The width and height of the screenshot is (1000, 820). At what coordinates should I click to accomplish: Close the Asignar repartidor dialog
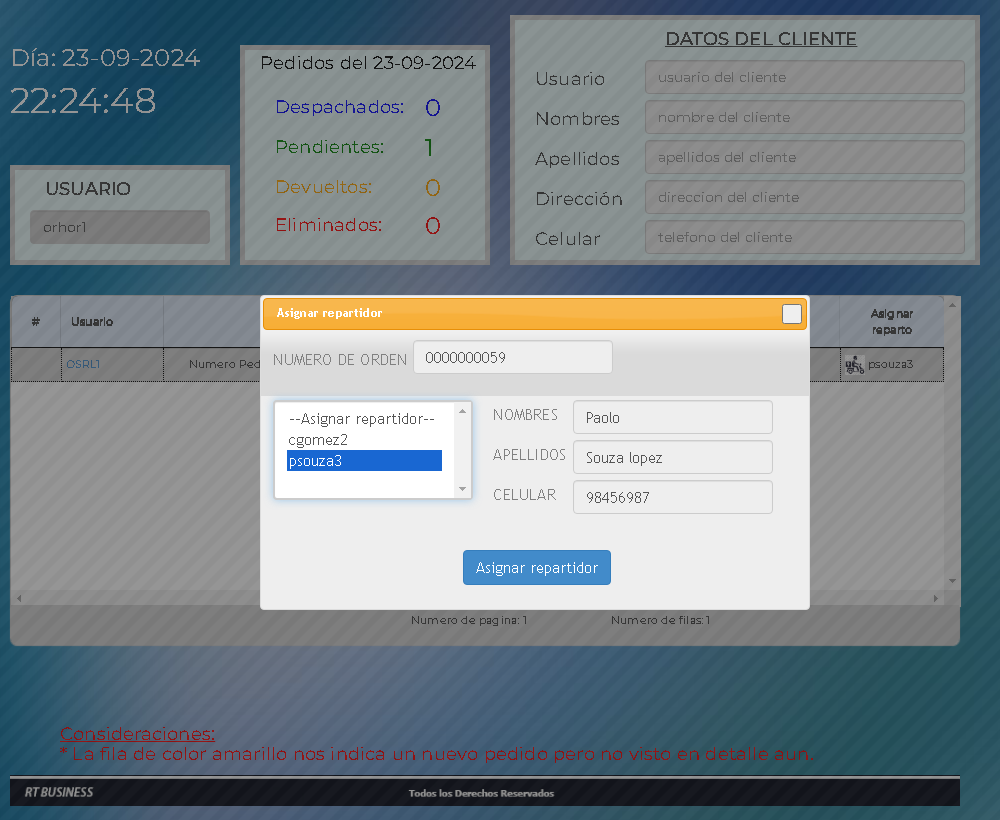pyautogui.click(x=791, y=314)
